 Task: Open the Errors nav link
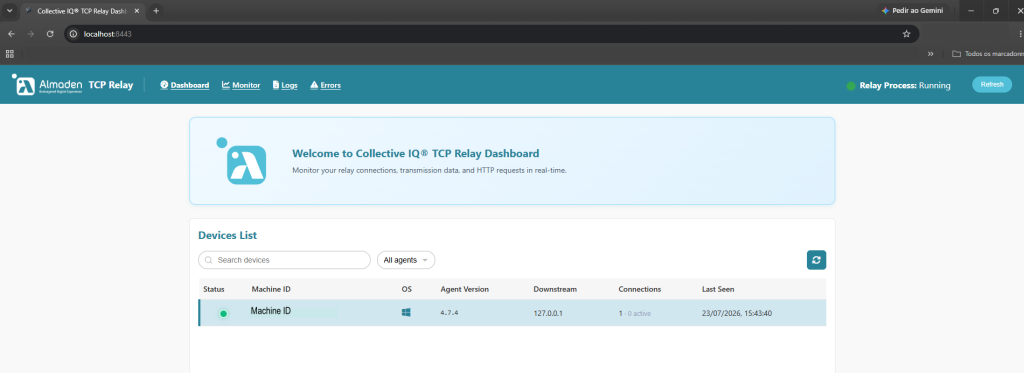click(325, 85)
